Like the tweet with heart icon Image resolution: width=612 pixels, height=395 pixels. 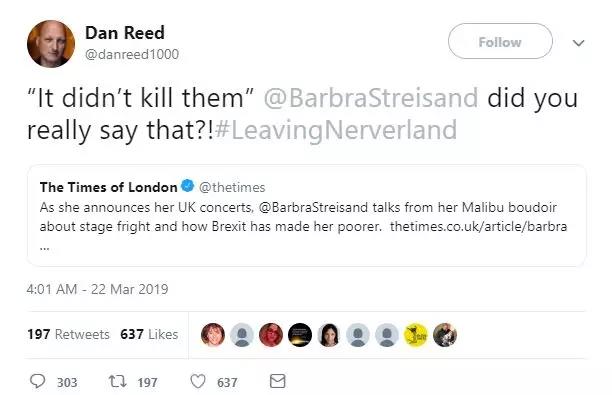(197, 381)
